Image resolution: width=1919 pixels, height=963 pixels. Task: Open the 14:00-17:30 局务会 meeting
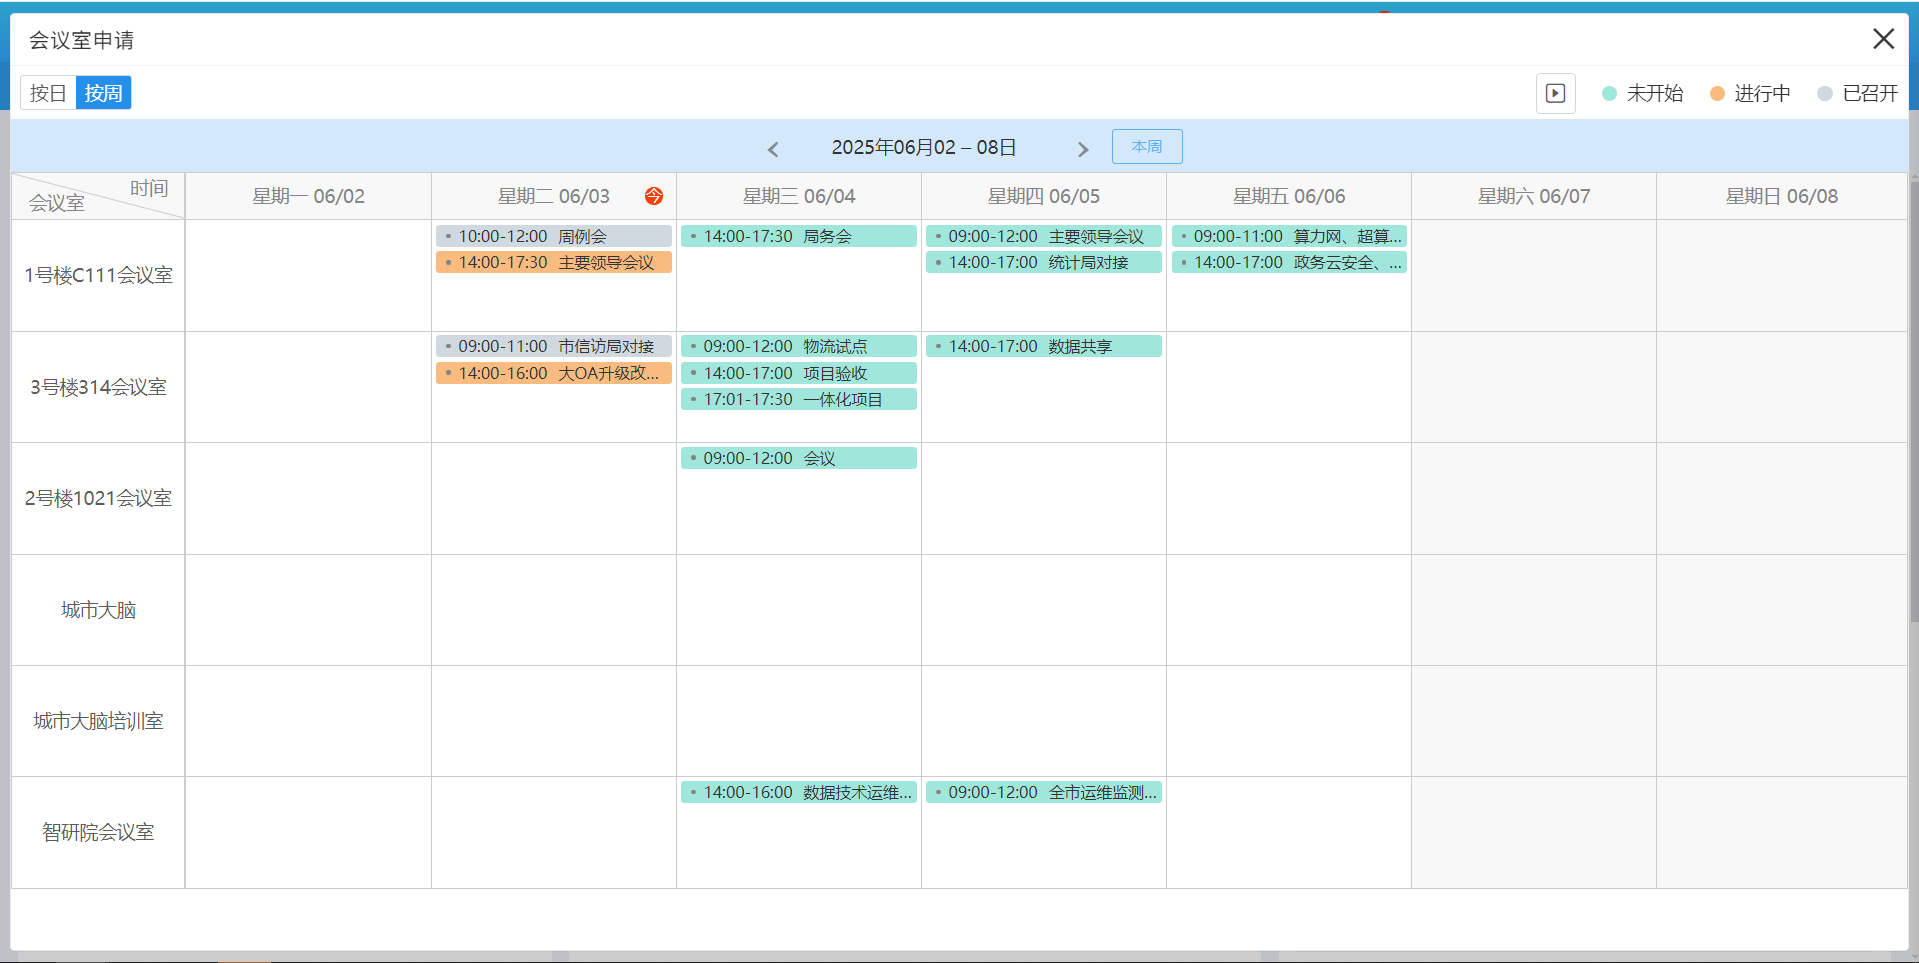[x=798, y=236]
